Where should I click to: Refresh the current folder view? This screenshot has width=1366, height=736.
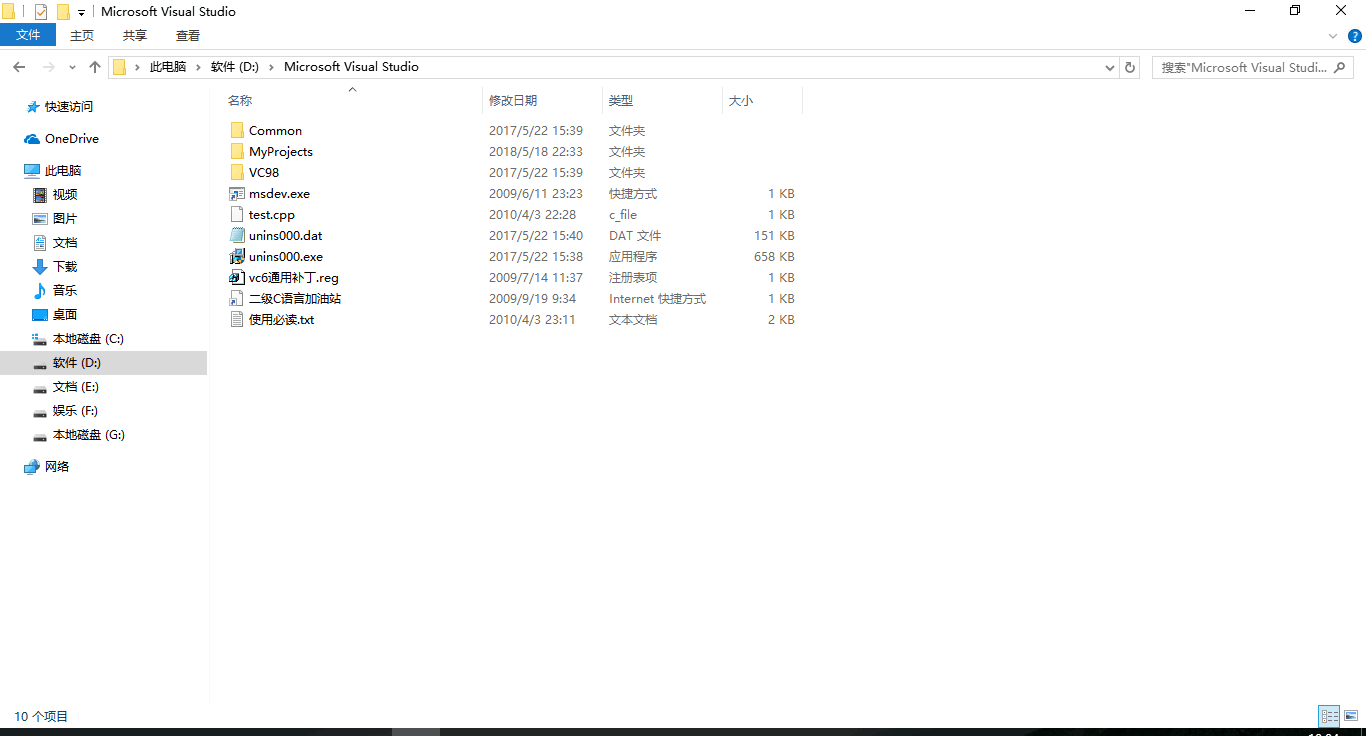point(1130,67)
